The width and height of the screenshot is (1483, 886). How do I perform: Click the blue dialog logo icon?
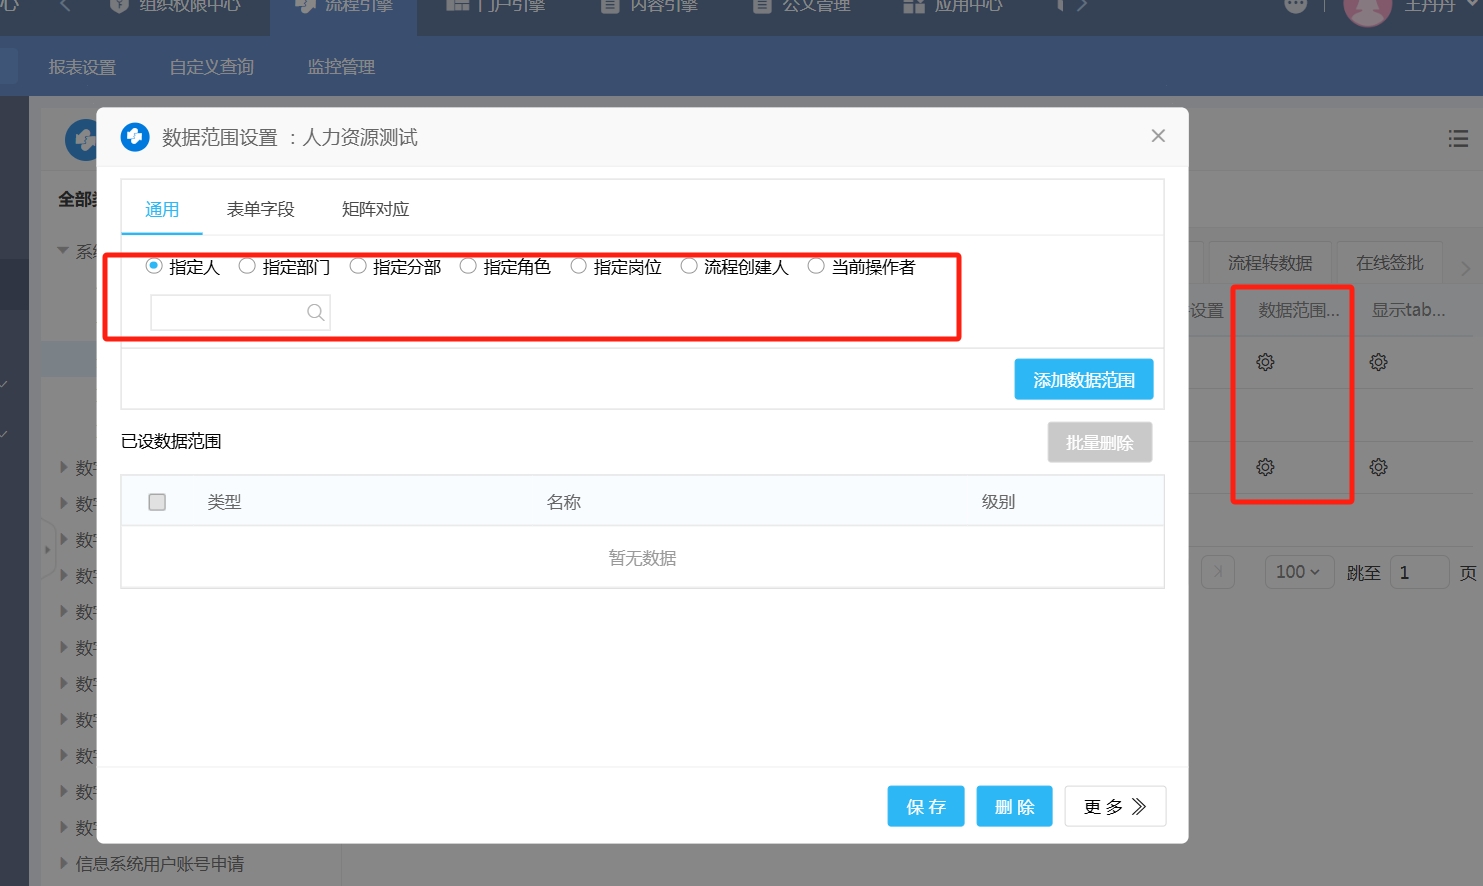click(x=135, y=137)
